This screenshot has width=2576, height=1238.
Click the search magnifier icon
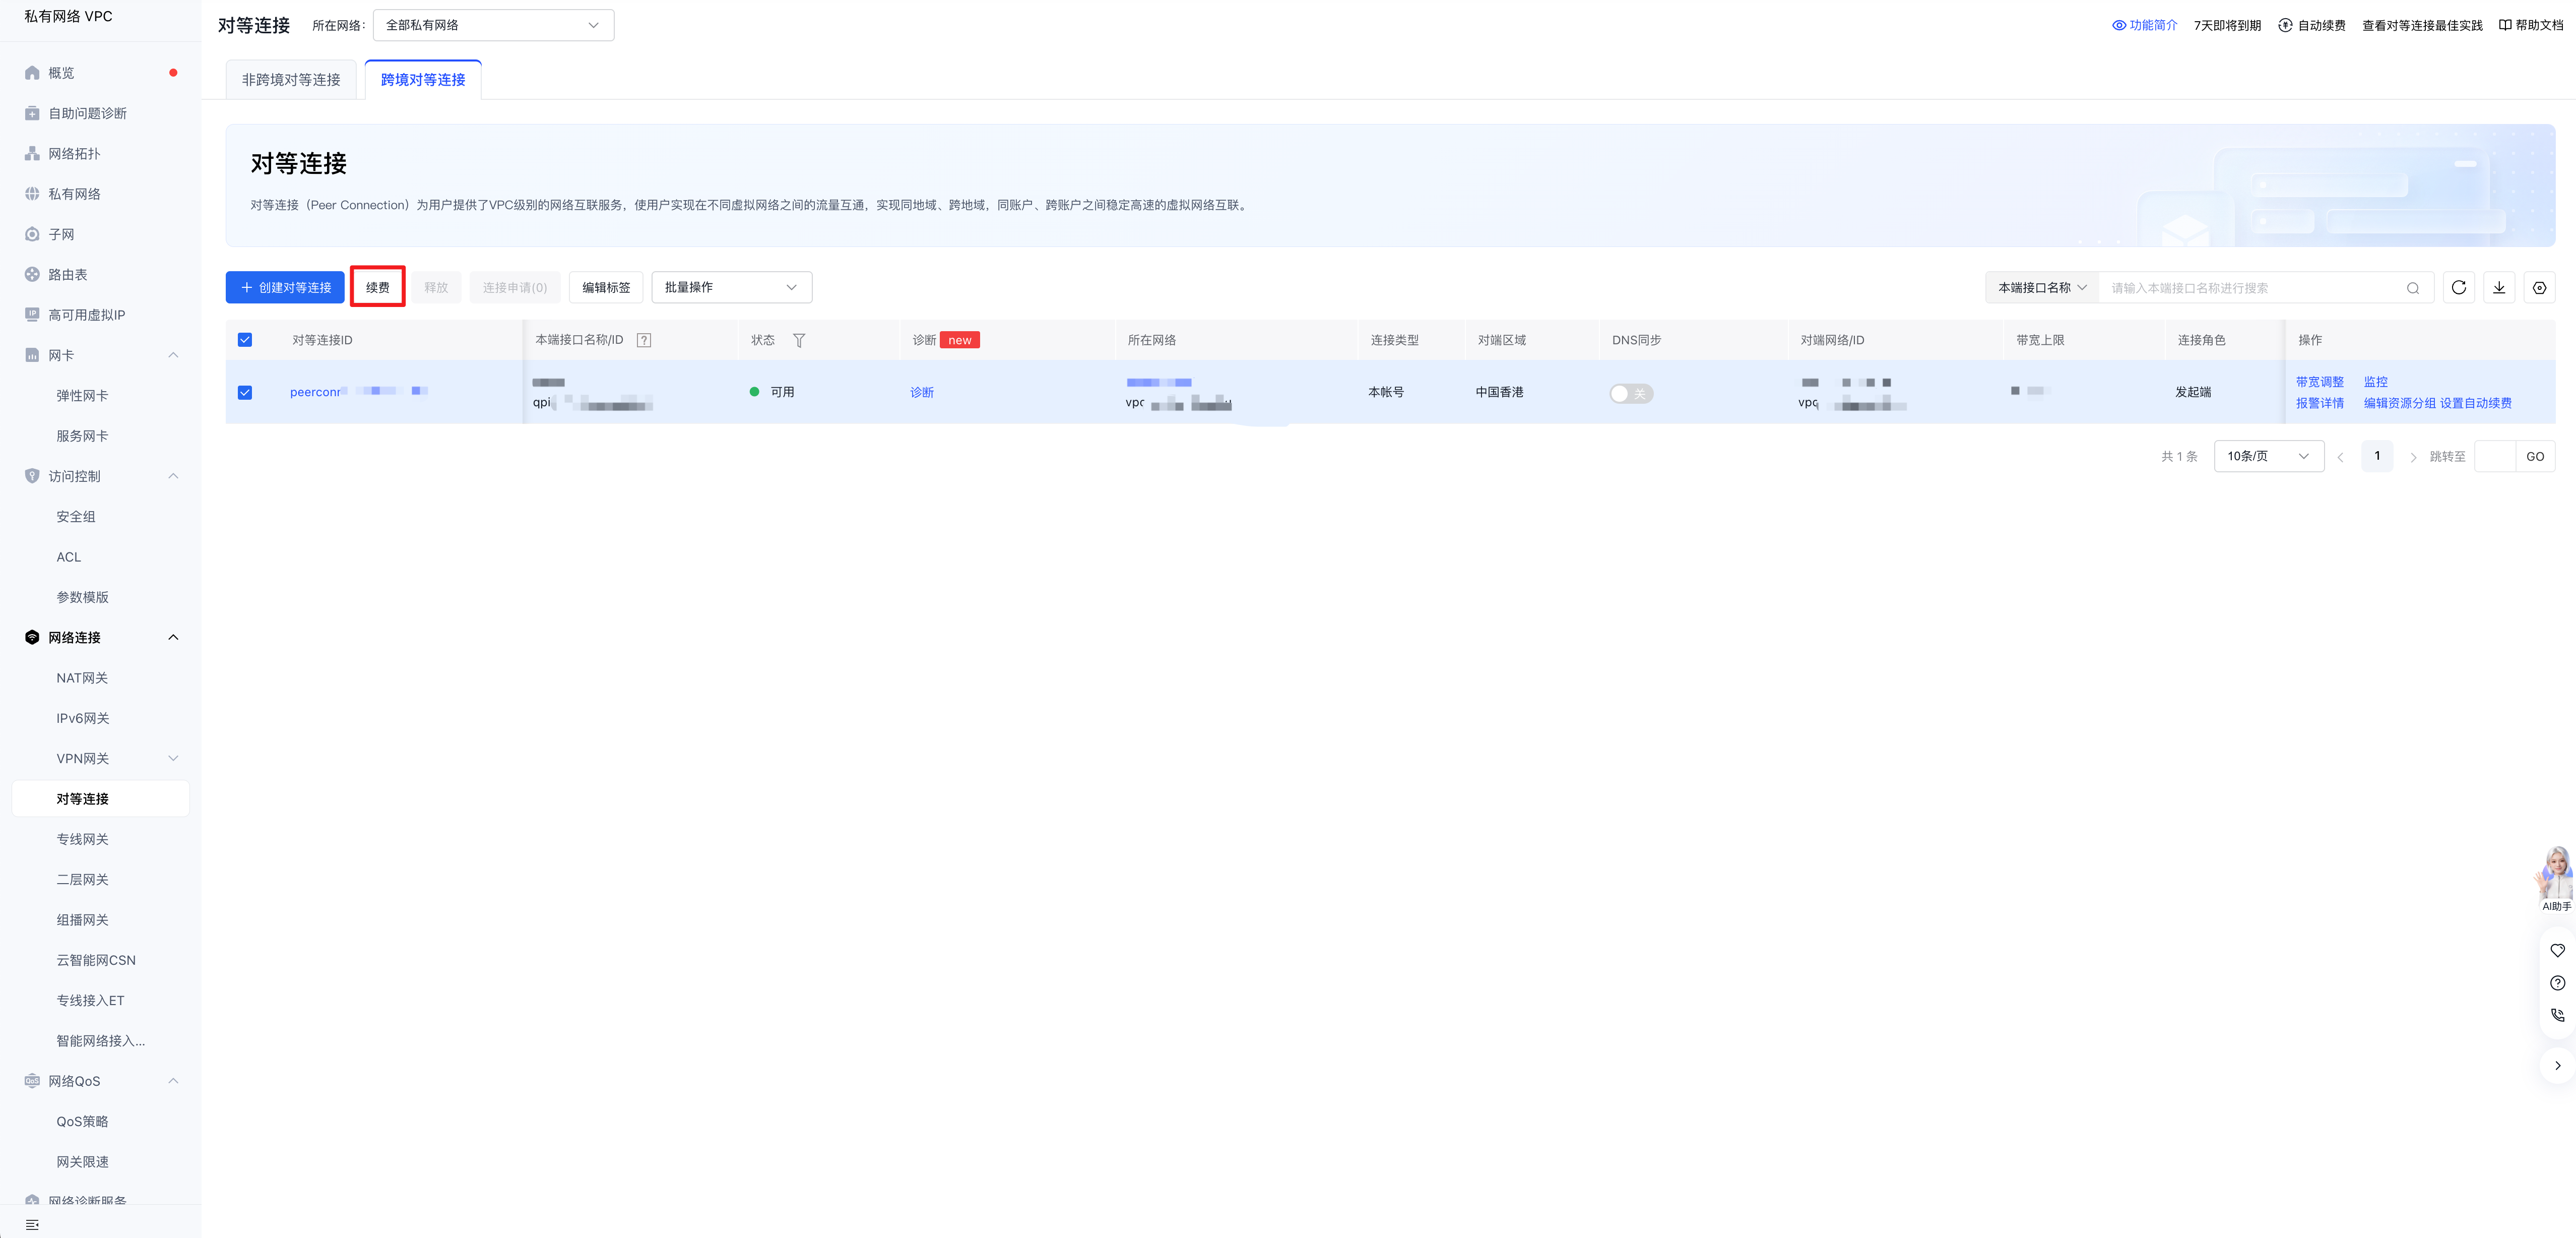[x=2413, y=288]
